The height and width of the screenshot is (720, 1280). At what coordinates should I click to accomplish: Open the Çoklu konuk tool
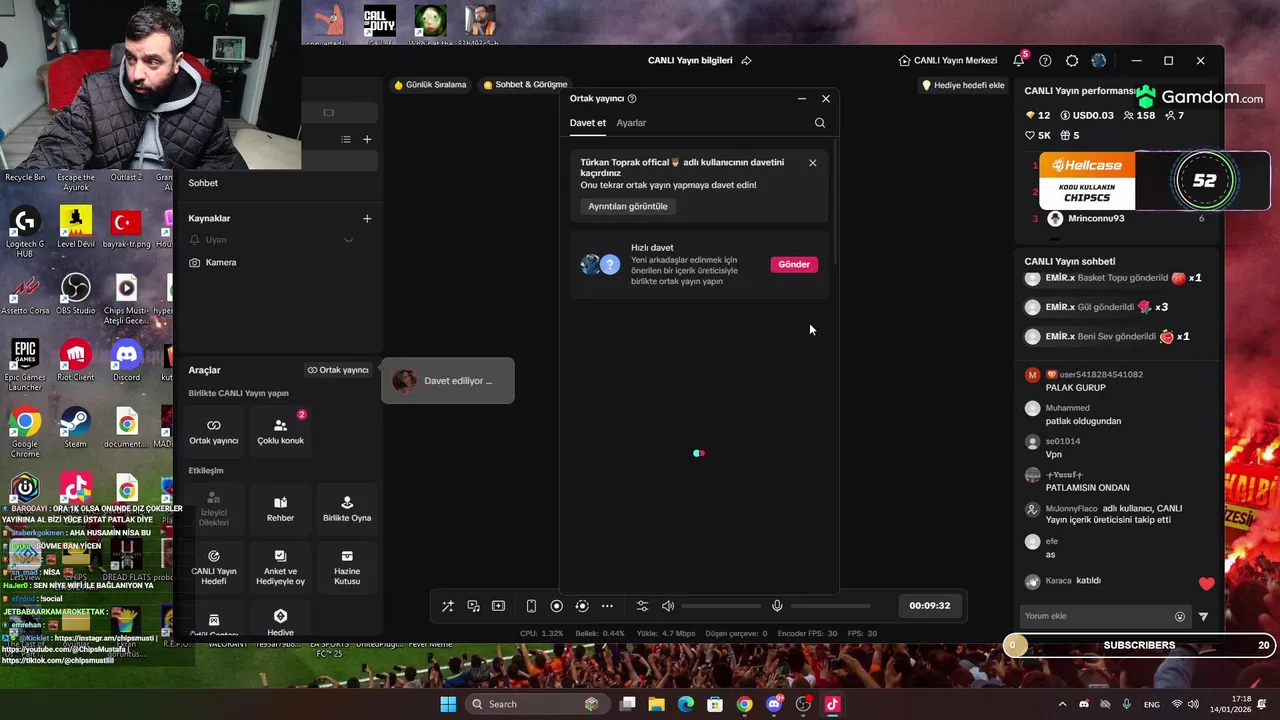tap(280, 432)
